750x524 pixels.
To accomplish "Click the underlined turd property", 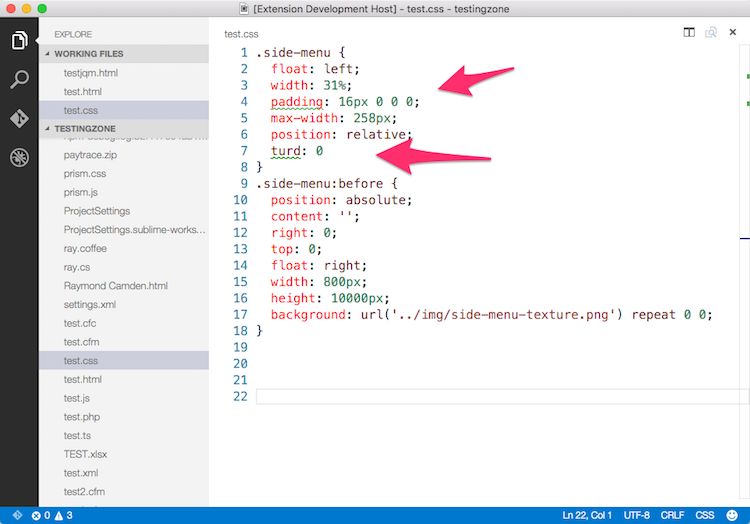I will click(x=286, y=151).
